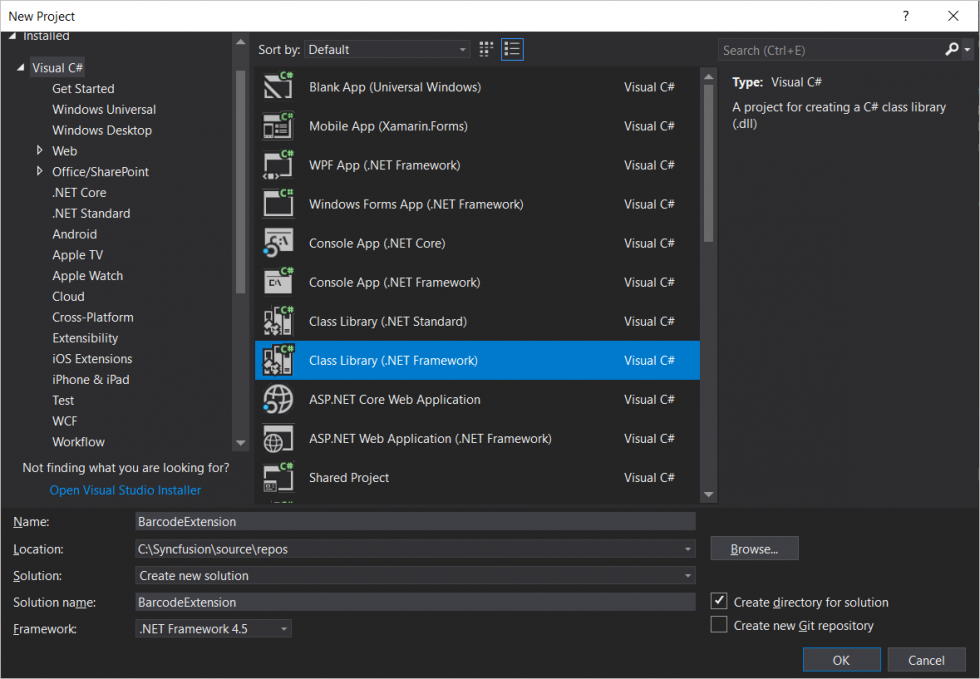Viewport: 980px width, 679px height.
Task: Click the Console App (.NET Core) icon
Action: click(278, 243)
